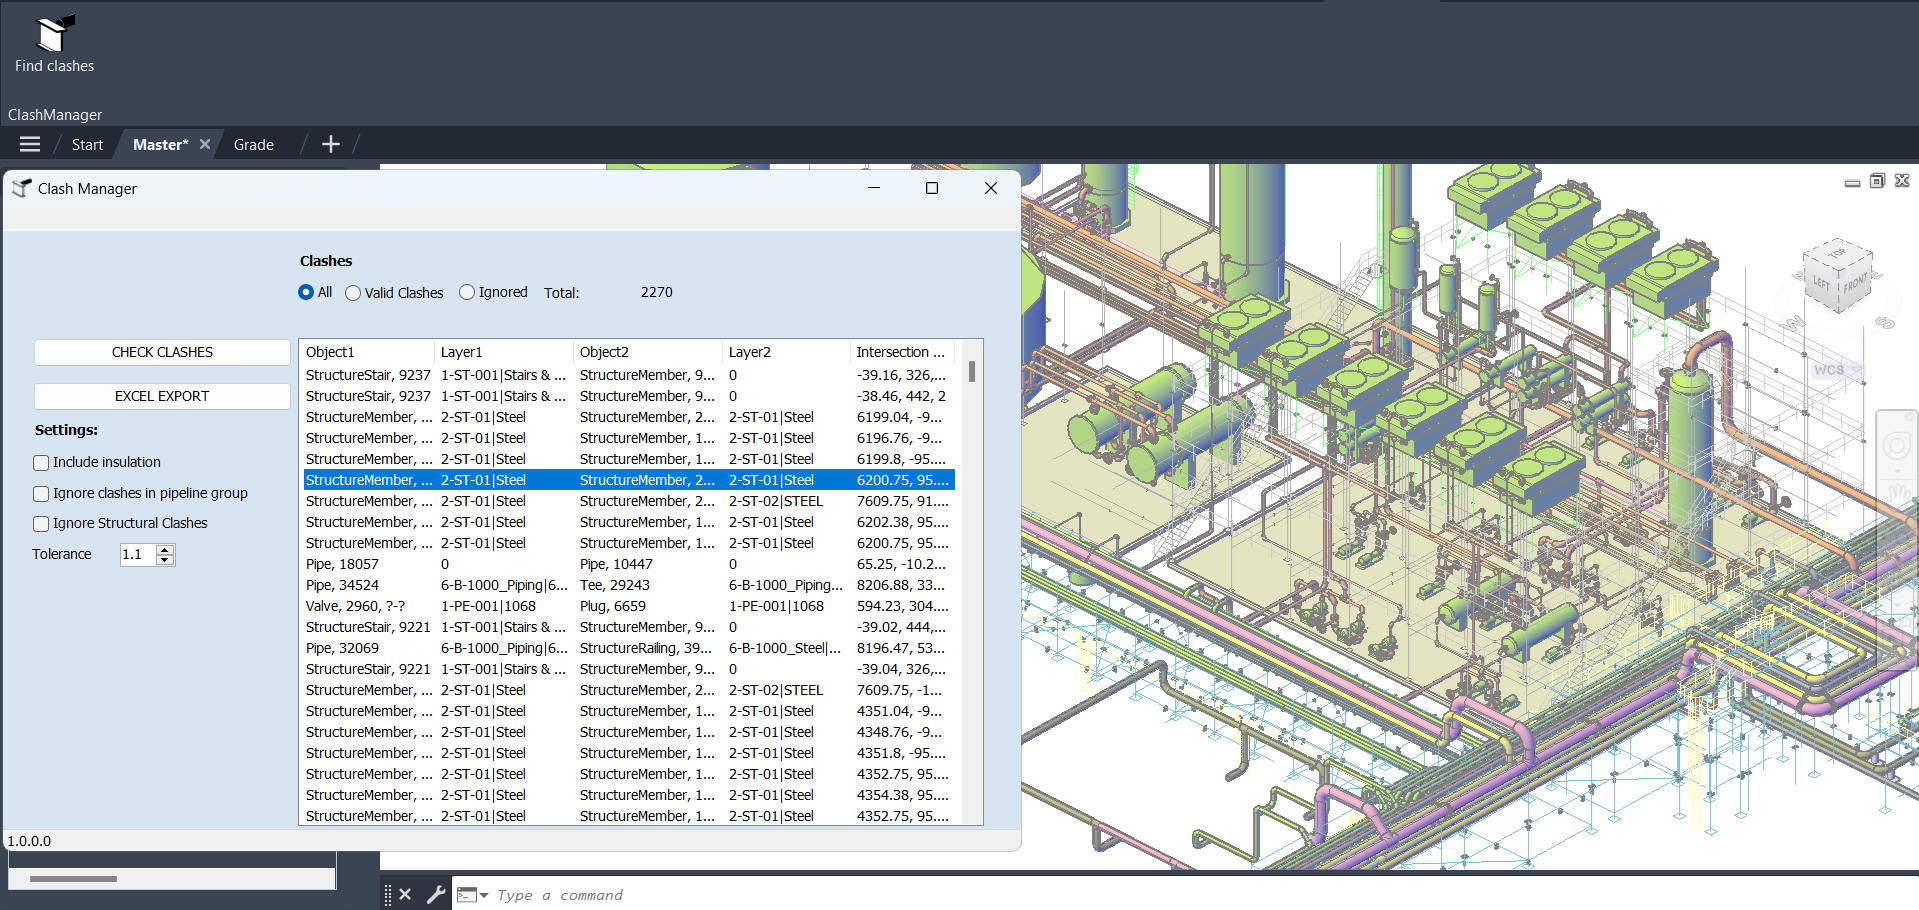Check Ignore clashes in pipeline group
Image resolution: width=1919 pixels, height=910 pixels.
click(x=42, y=494)
